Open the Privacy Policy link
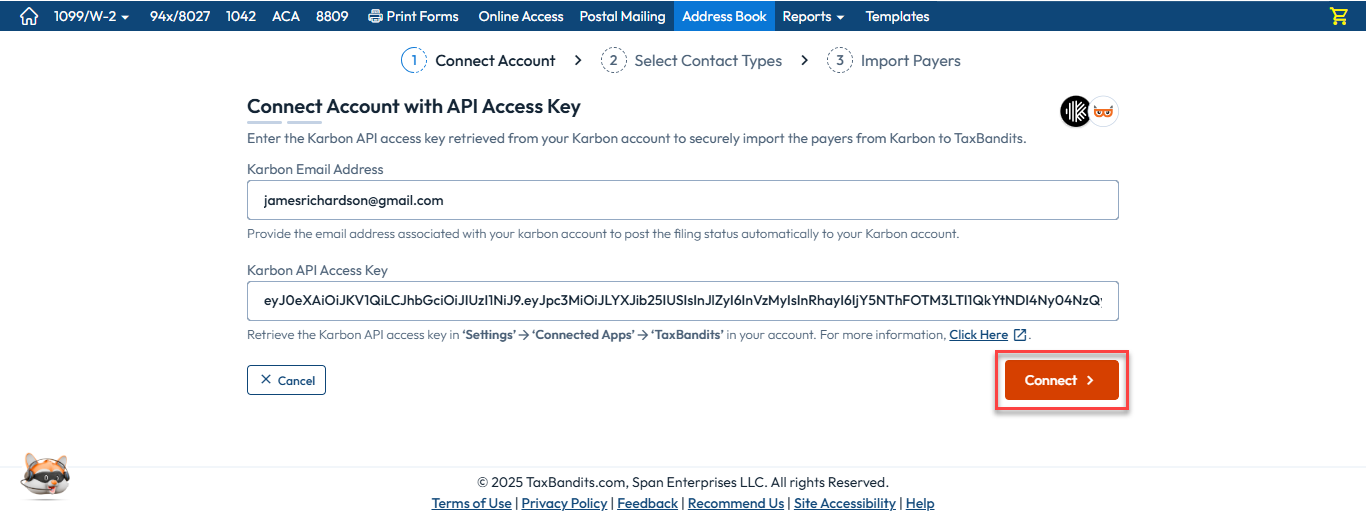Viewport: 1366px width, 522px height. (x=564, y=503)
